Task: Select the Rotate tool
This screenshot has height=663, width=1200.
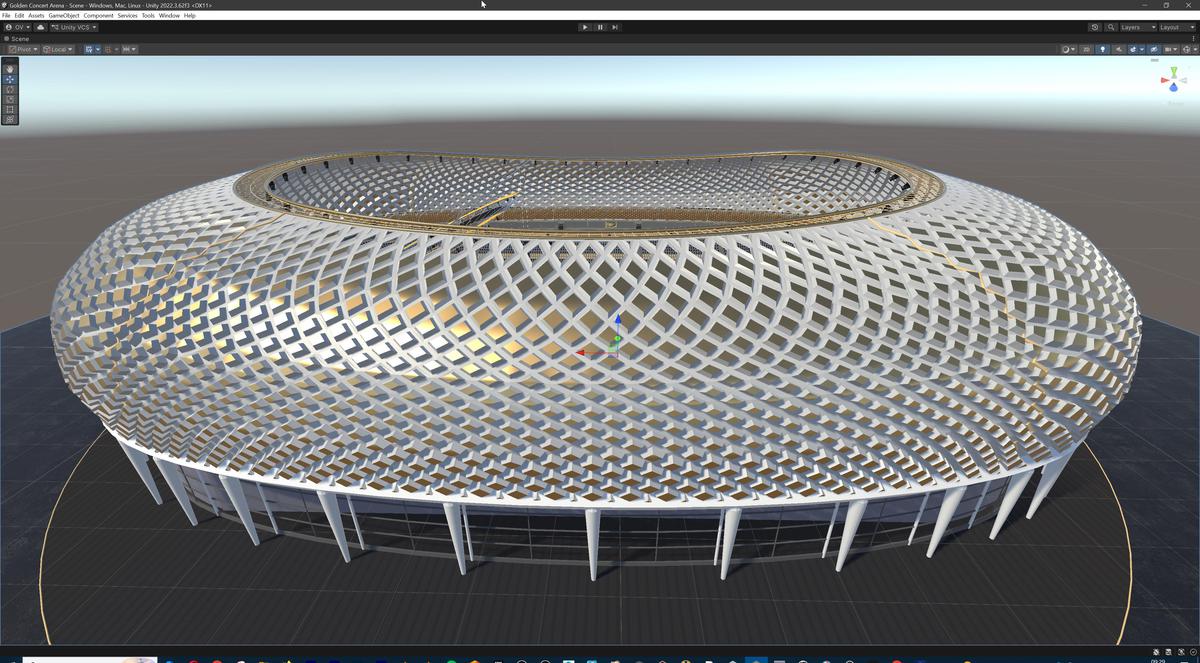Action: 10,89
